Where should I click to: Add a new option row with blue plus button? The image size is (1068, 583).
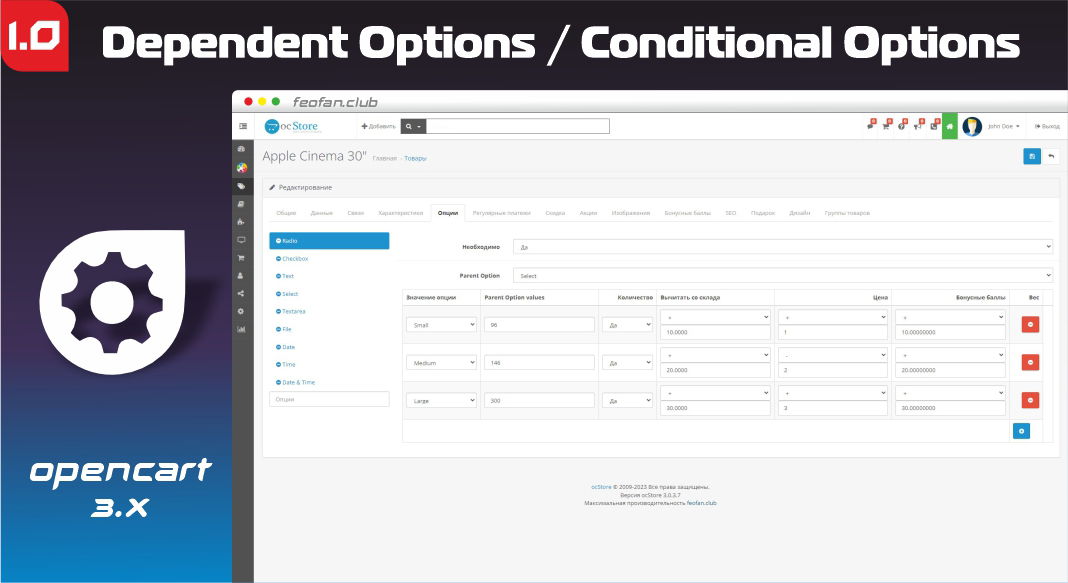point(1021,430)
